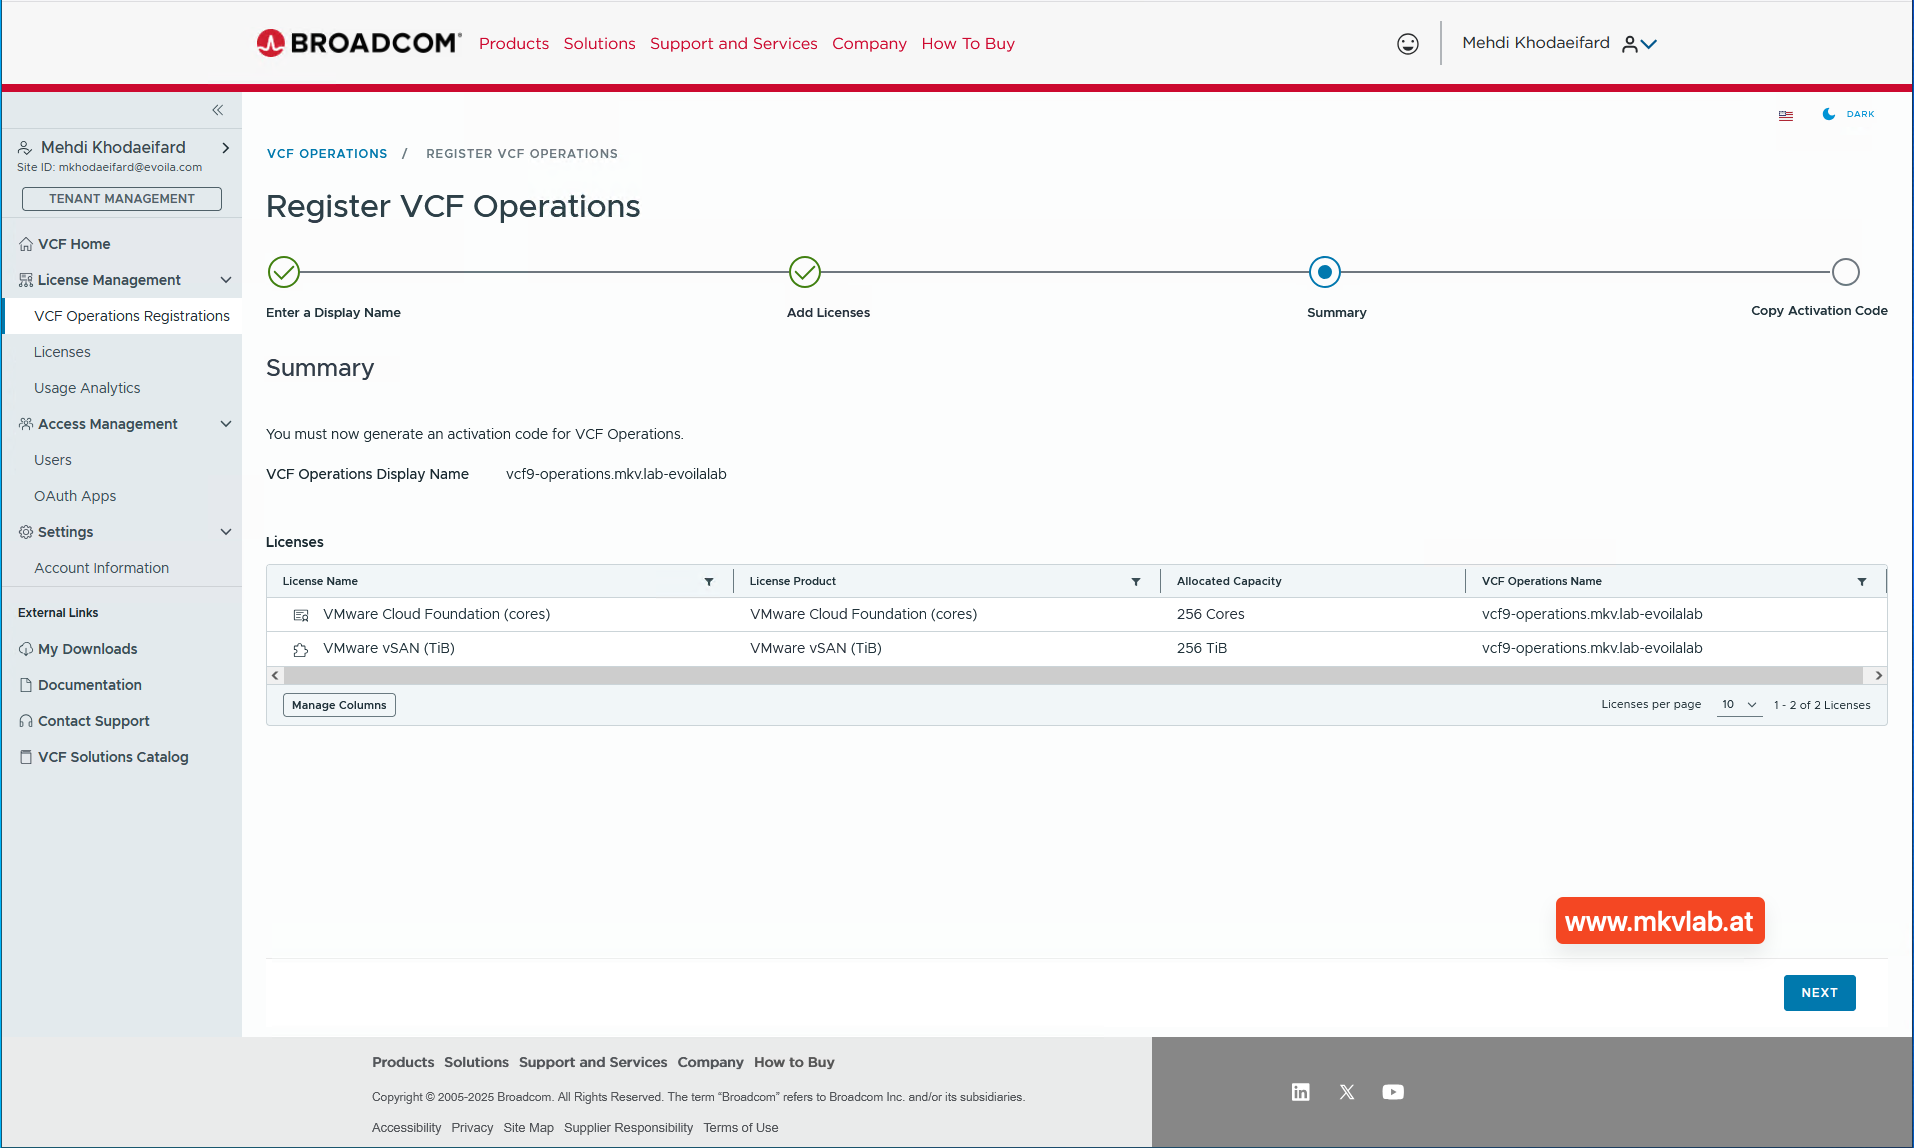Open the X social icon in footer
1914x1148 pixels.
click(x=1347, y=1092)
